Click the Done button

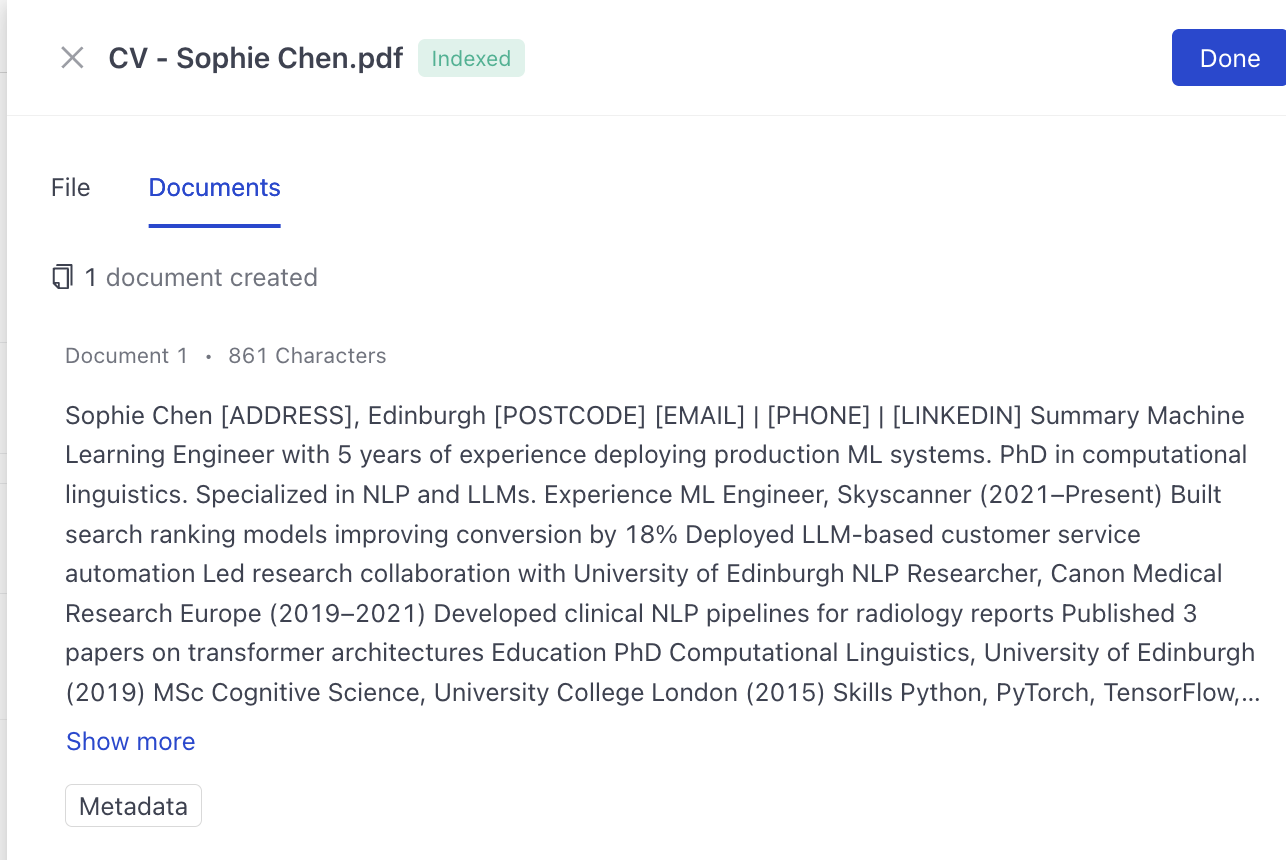point(1229,58)
